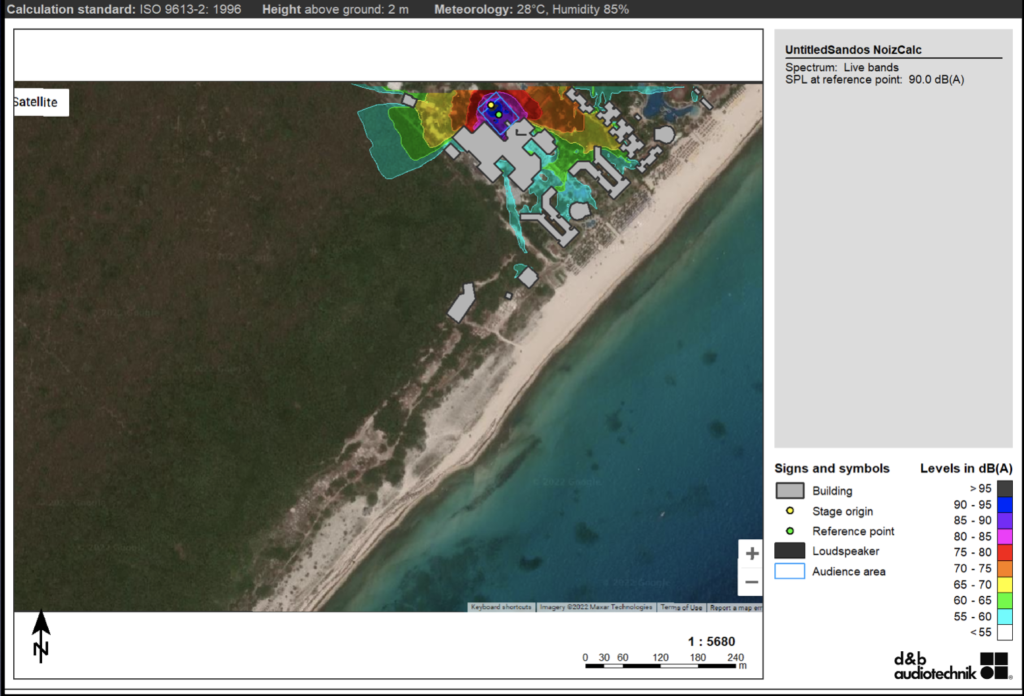The image size is (1024, 696).
Task: Click the d&b audiotechnik logo
Action: (951, 665)
